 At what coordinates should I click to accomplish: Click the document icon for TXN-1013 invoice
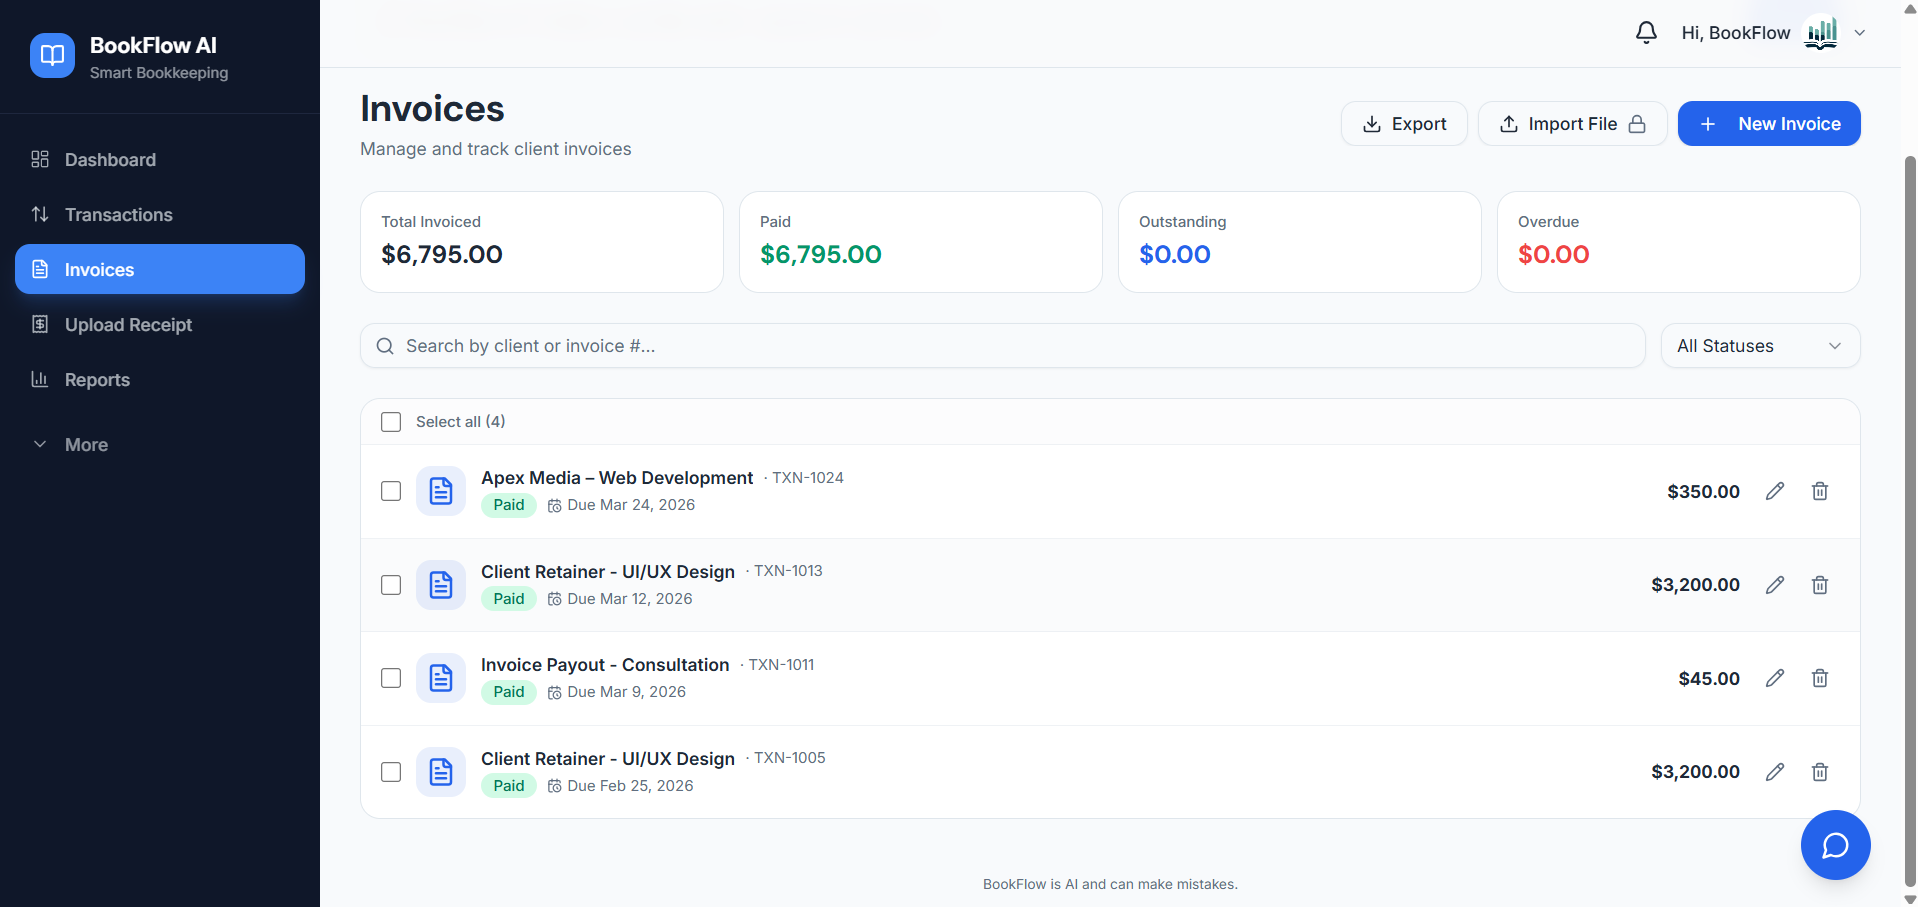point(441,585)
